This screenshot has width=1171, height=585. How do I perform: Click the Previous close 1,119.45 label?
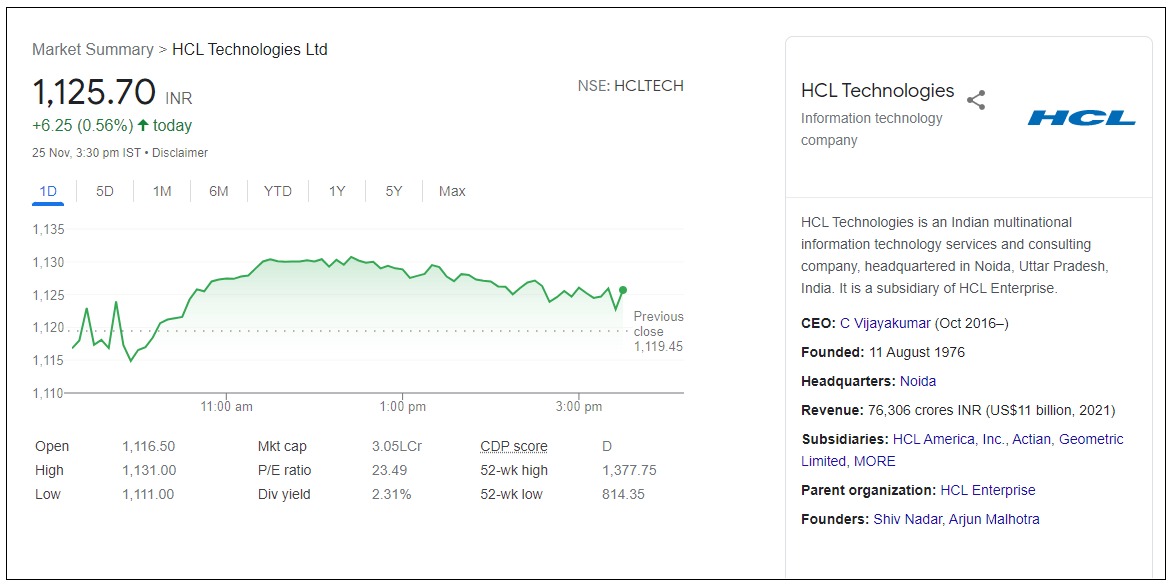[x=658, y=332]
